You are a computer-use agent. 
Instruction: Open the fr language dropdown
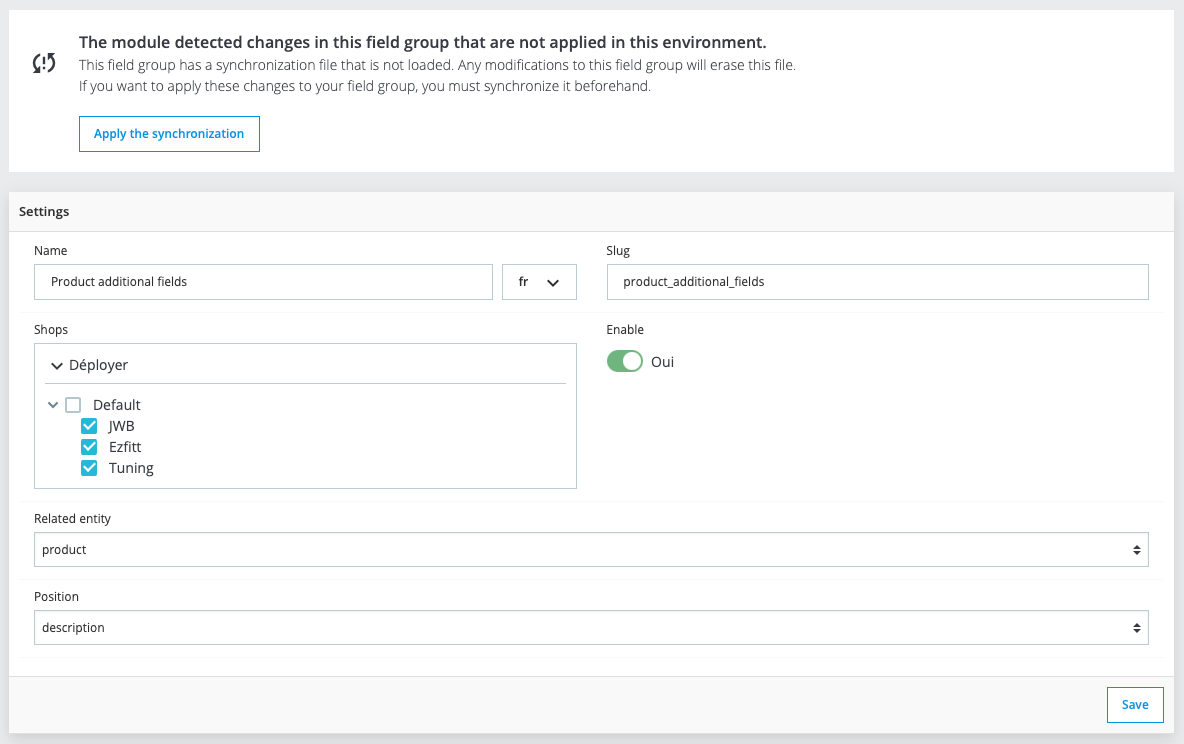[539, 282]
